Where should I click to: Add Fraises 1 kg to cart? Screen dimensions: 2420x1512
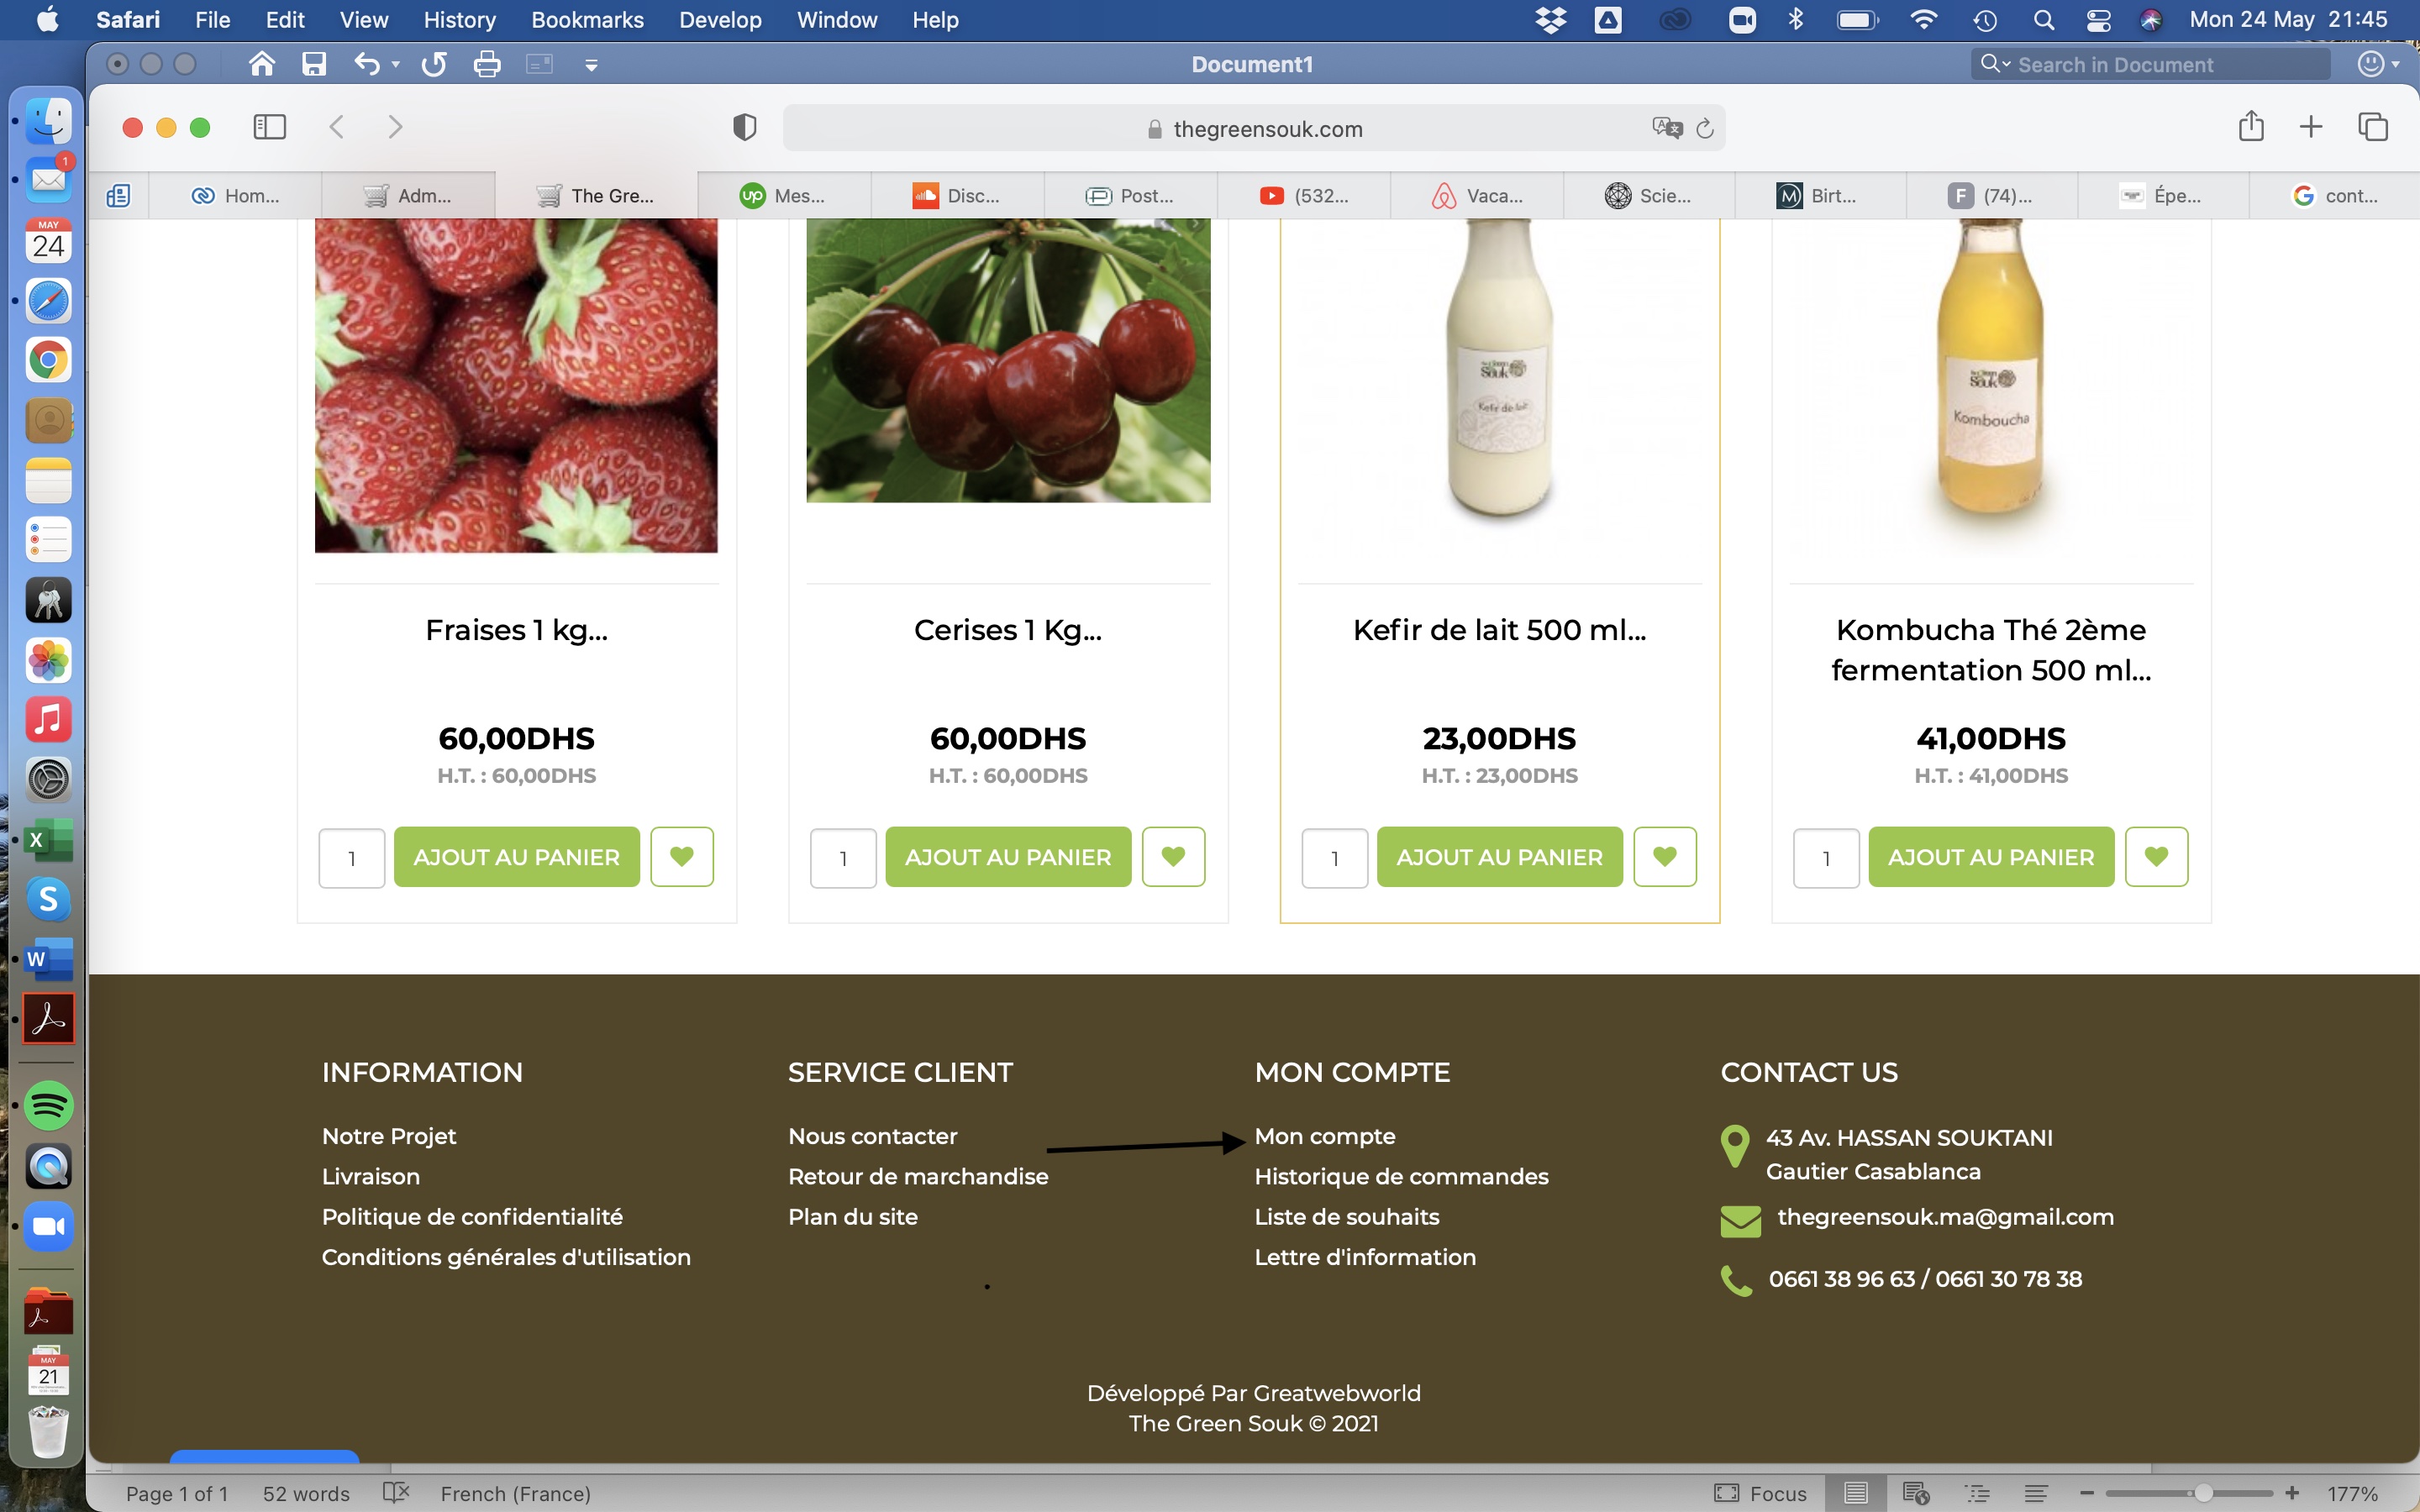(517, 857)
